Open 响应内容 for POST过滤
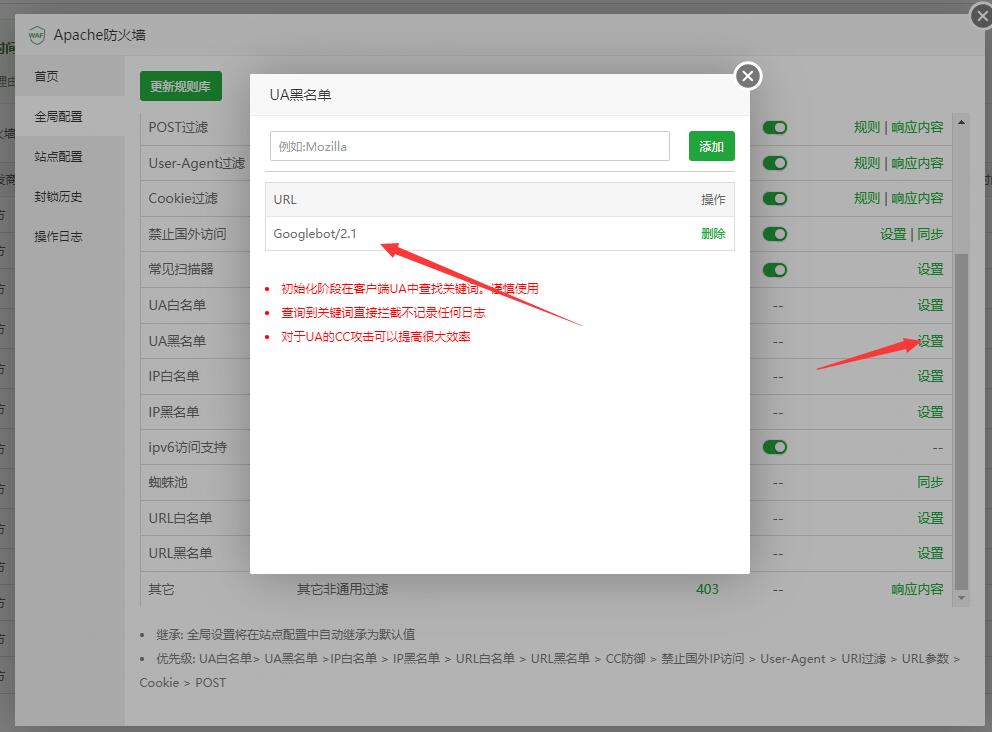The image size is (992, 732). pos(917,127)
